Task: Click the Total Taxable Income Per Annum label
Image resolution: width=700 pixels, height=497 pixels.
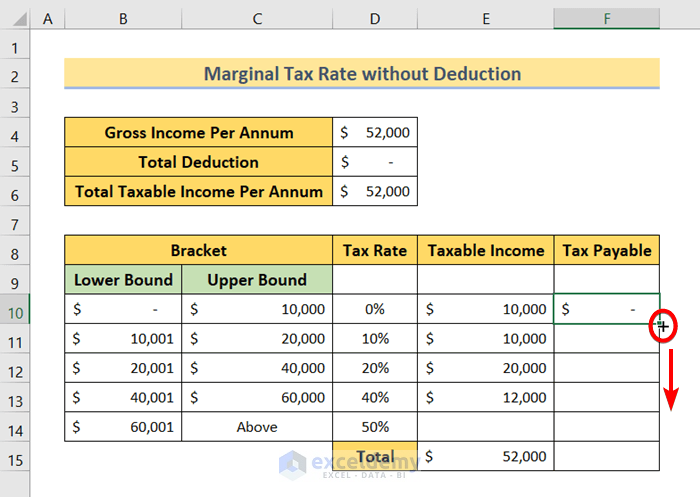Action: click(199, 191)
